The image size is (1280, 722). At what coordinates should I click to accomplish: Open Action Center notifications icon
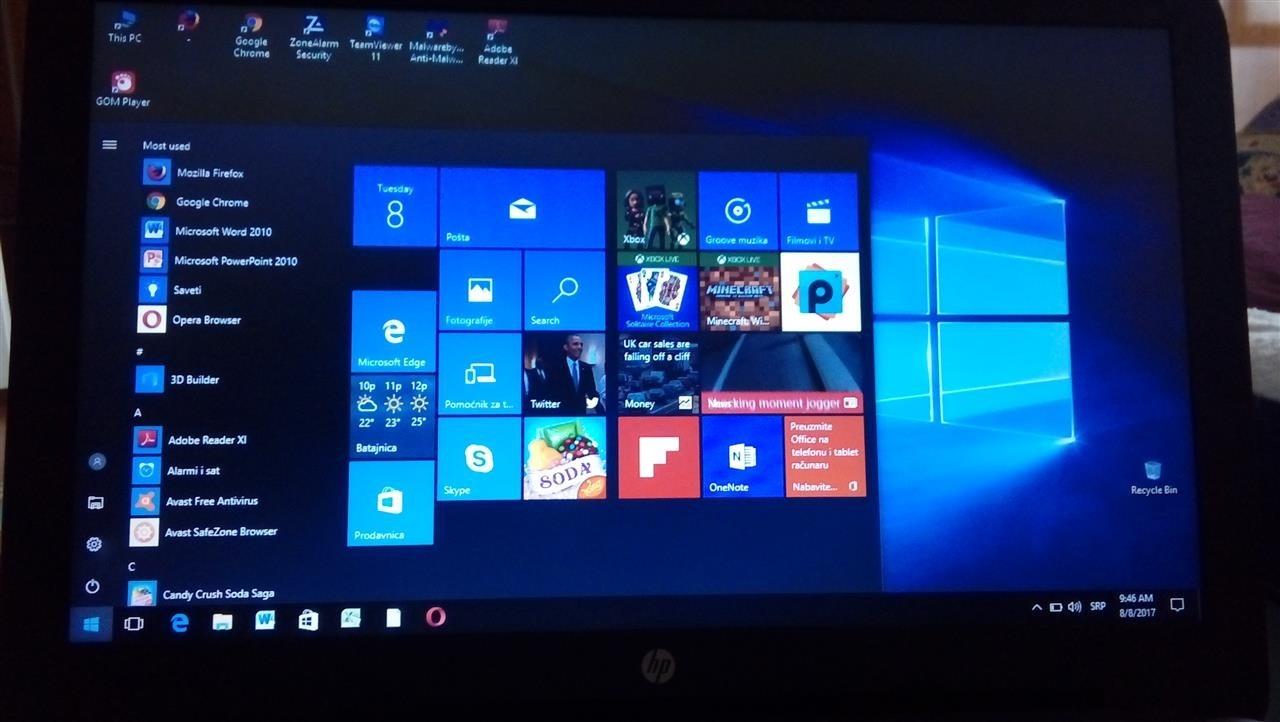pos(1177,605)
